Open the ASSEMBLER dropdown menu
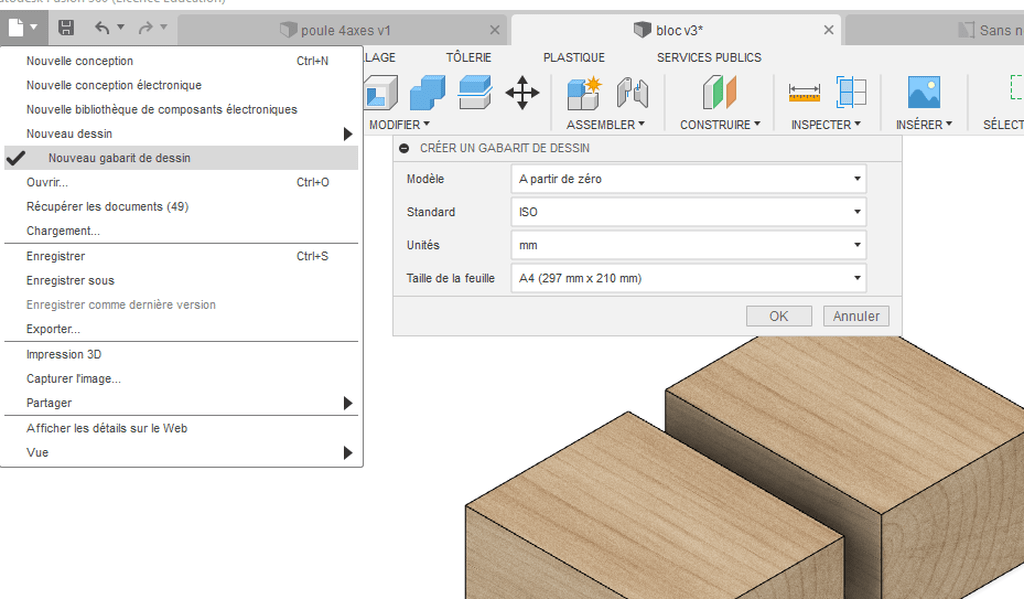This screenshot has height=599, width=1024. (605, 124)
